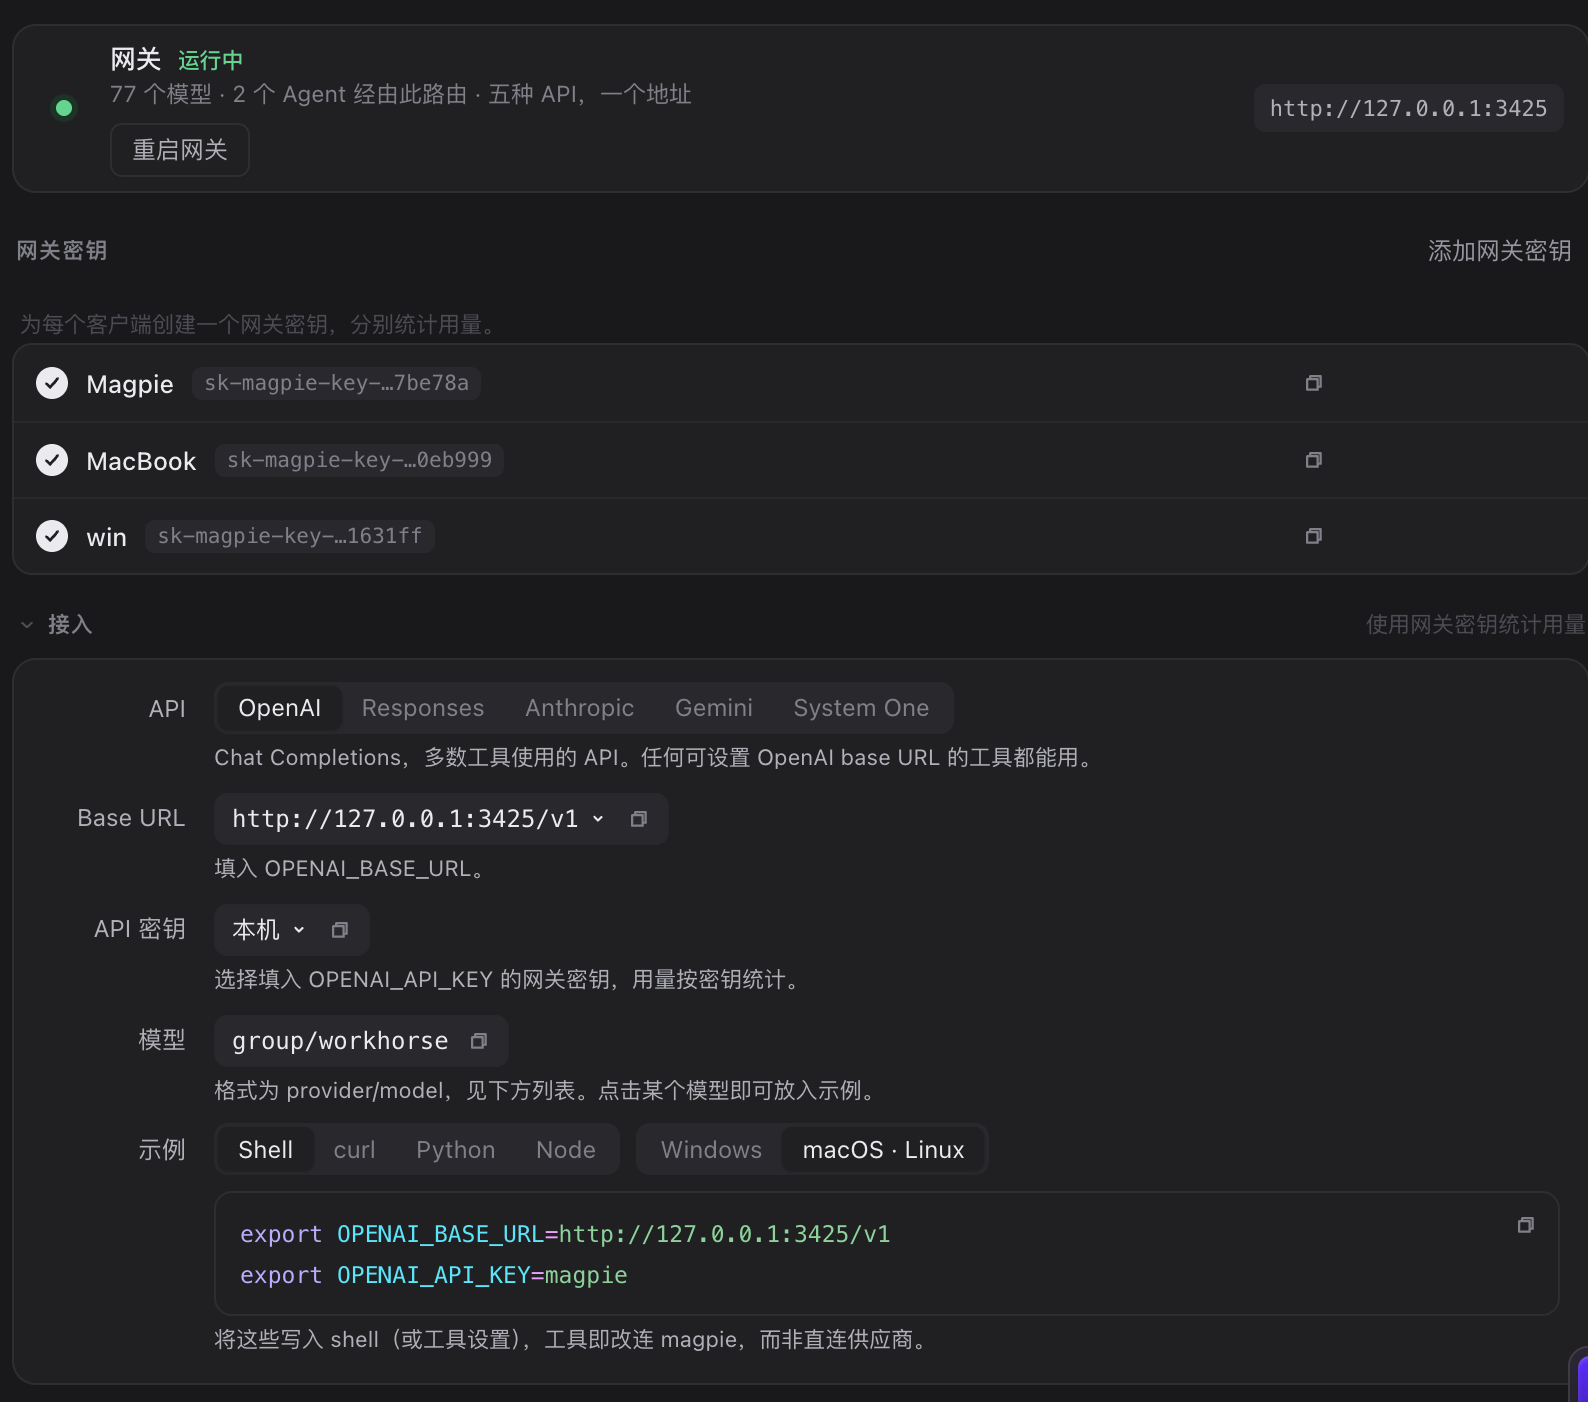Toggle the MacBook key checkmark
This screenshot has height=1402, width=1588.
[52, 460]
